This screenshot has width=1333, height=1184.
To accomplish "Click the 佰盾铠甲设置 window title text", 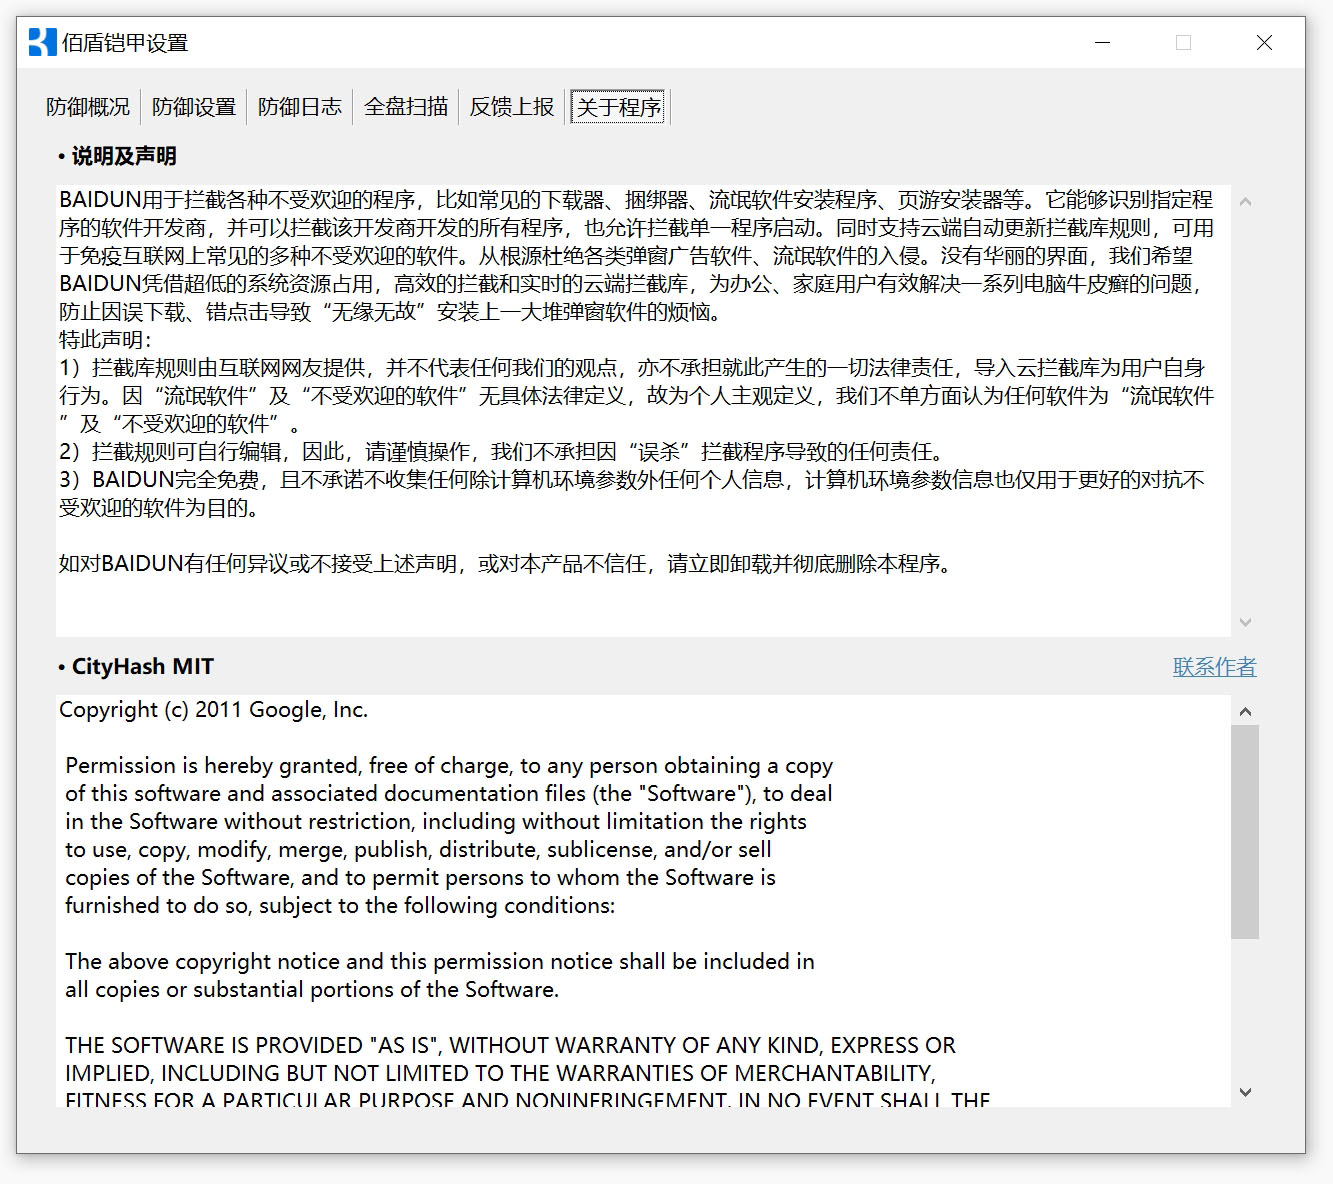I will (x=125, y=43).
